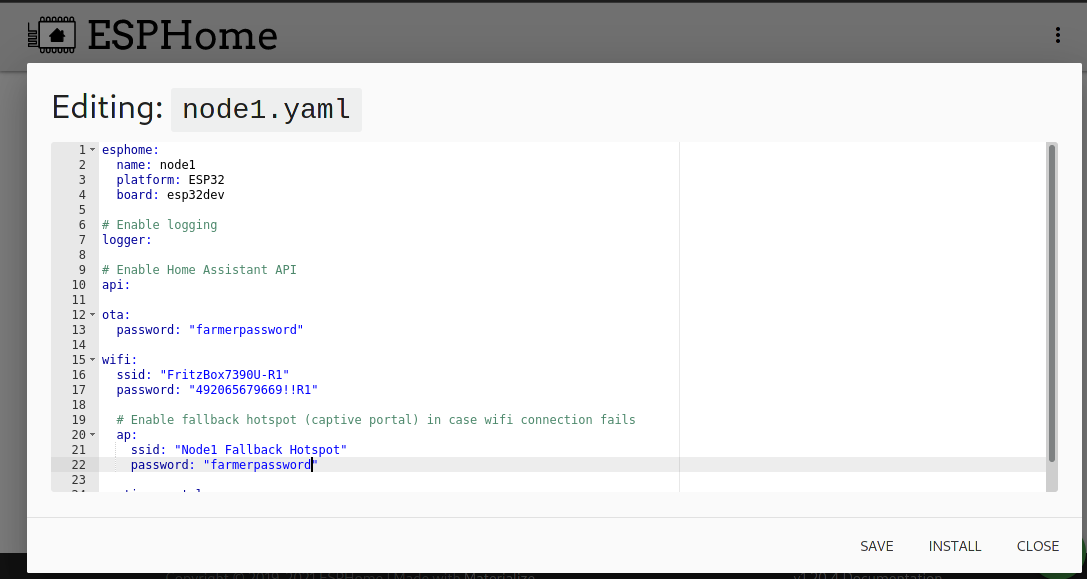Image resolution: width=1087 pixels, height=579 pixels.
Task: Click the node1.yaml filename label
Action: tap(266, 109)
